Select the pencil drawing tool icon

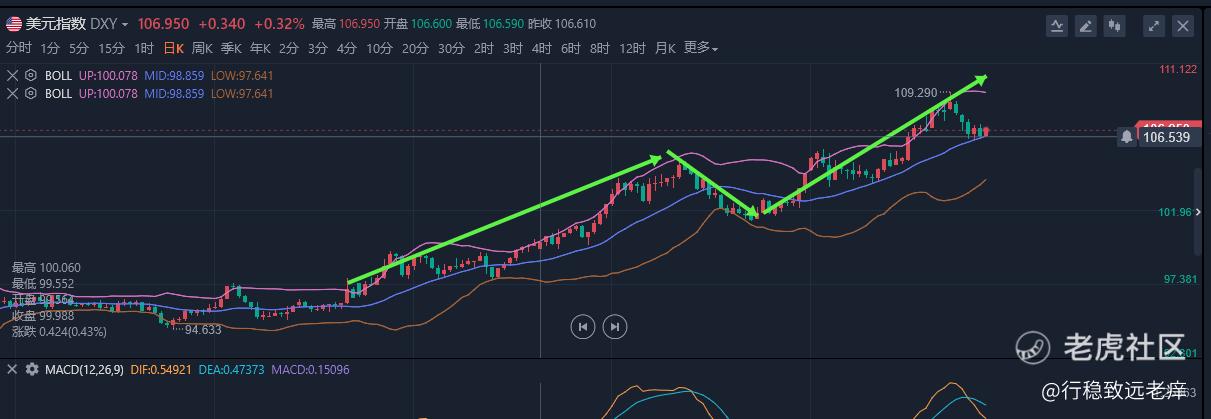1085,27
